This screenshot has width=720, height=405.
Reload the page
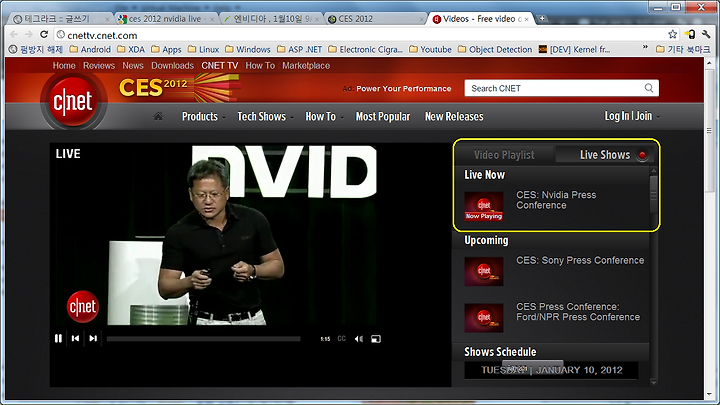[x=44, y=35]
